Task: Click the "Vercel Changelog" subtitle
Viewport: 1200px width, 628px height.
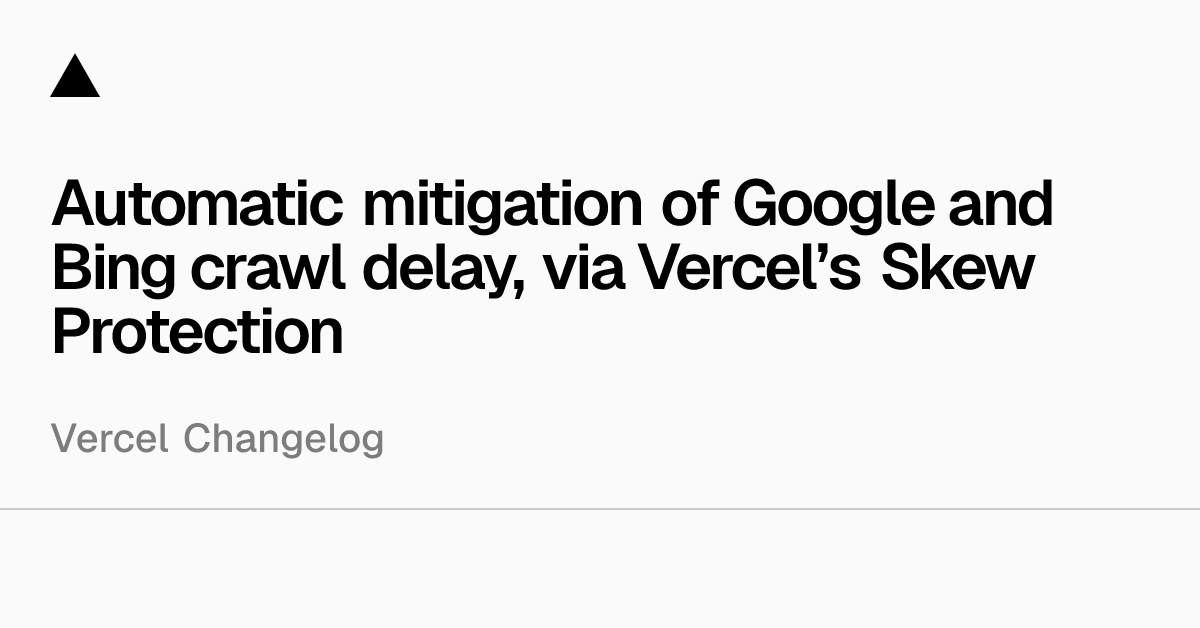Action: pos(217,439)
